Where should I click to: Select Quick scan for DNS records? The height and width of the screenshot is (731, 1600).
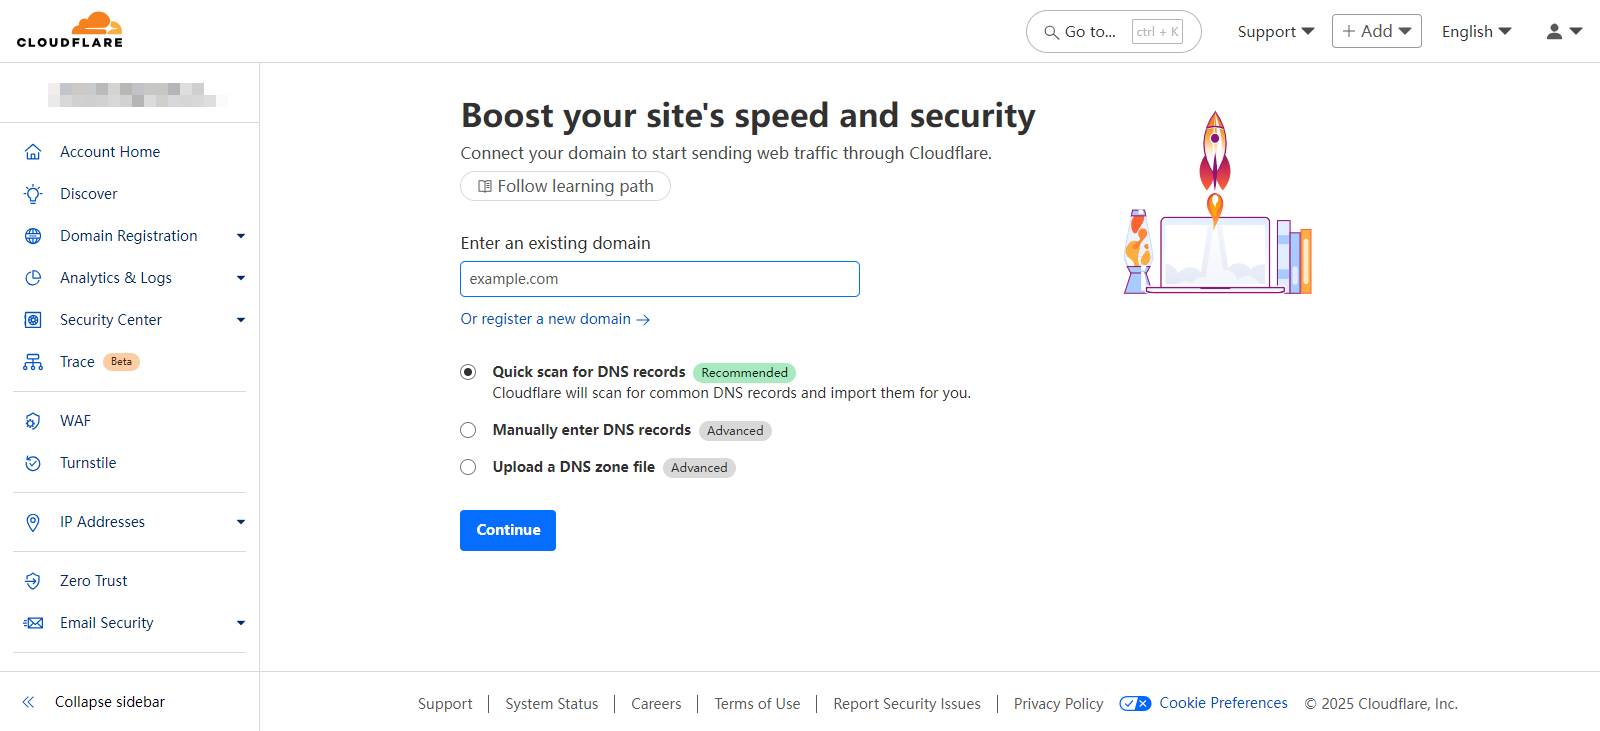[x=468, y=372]
